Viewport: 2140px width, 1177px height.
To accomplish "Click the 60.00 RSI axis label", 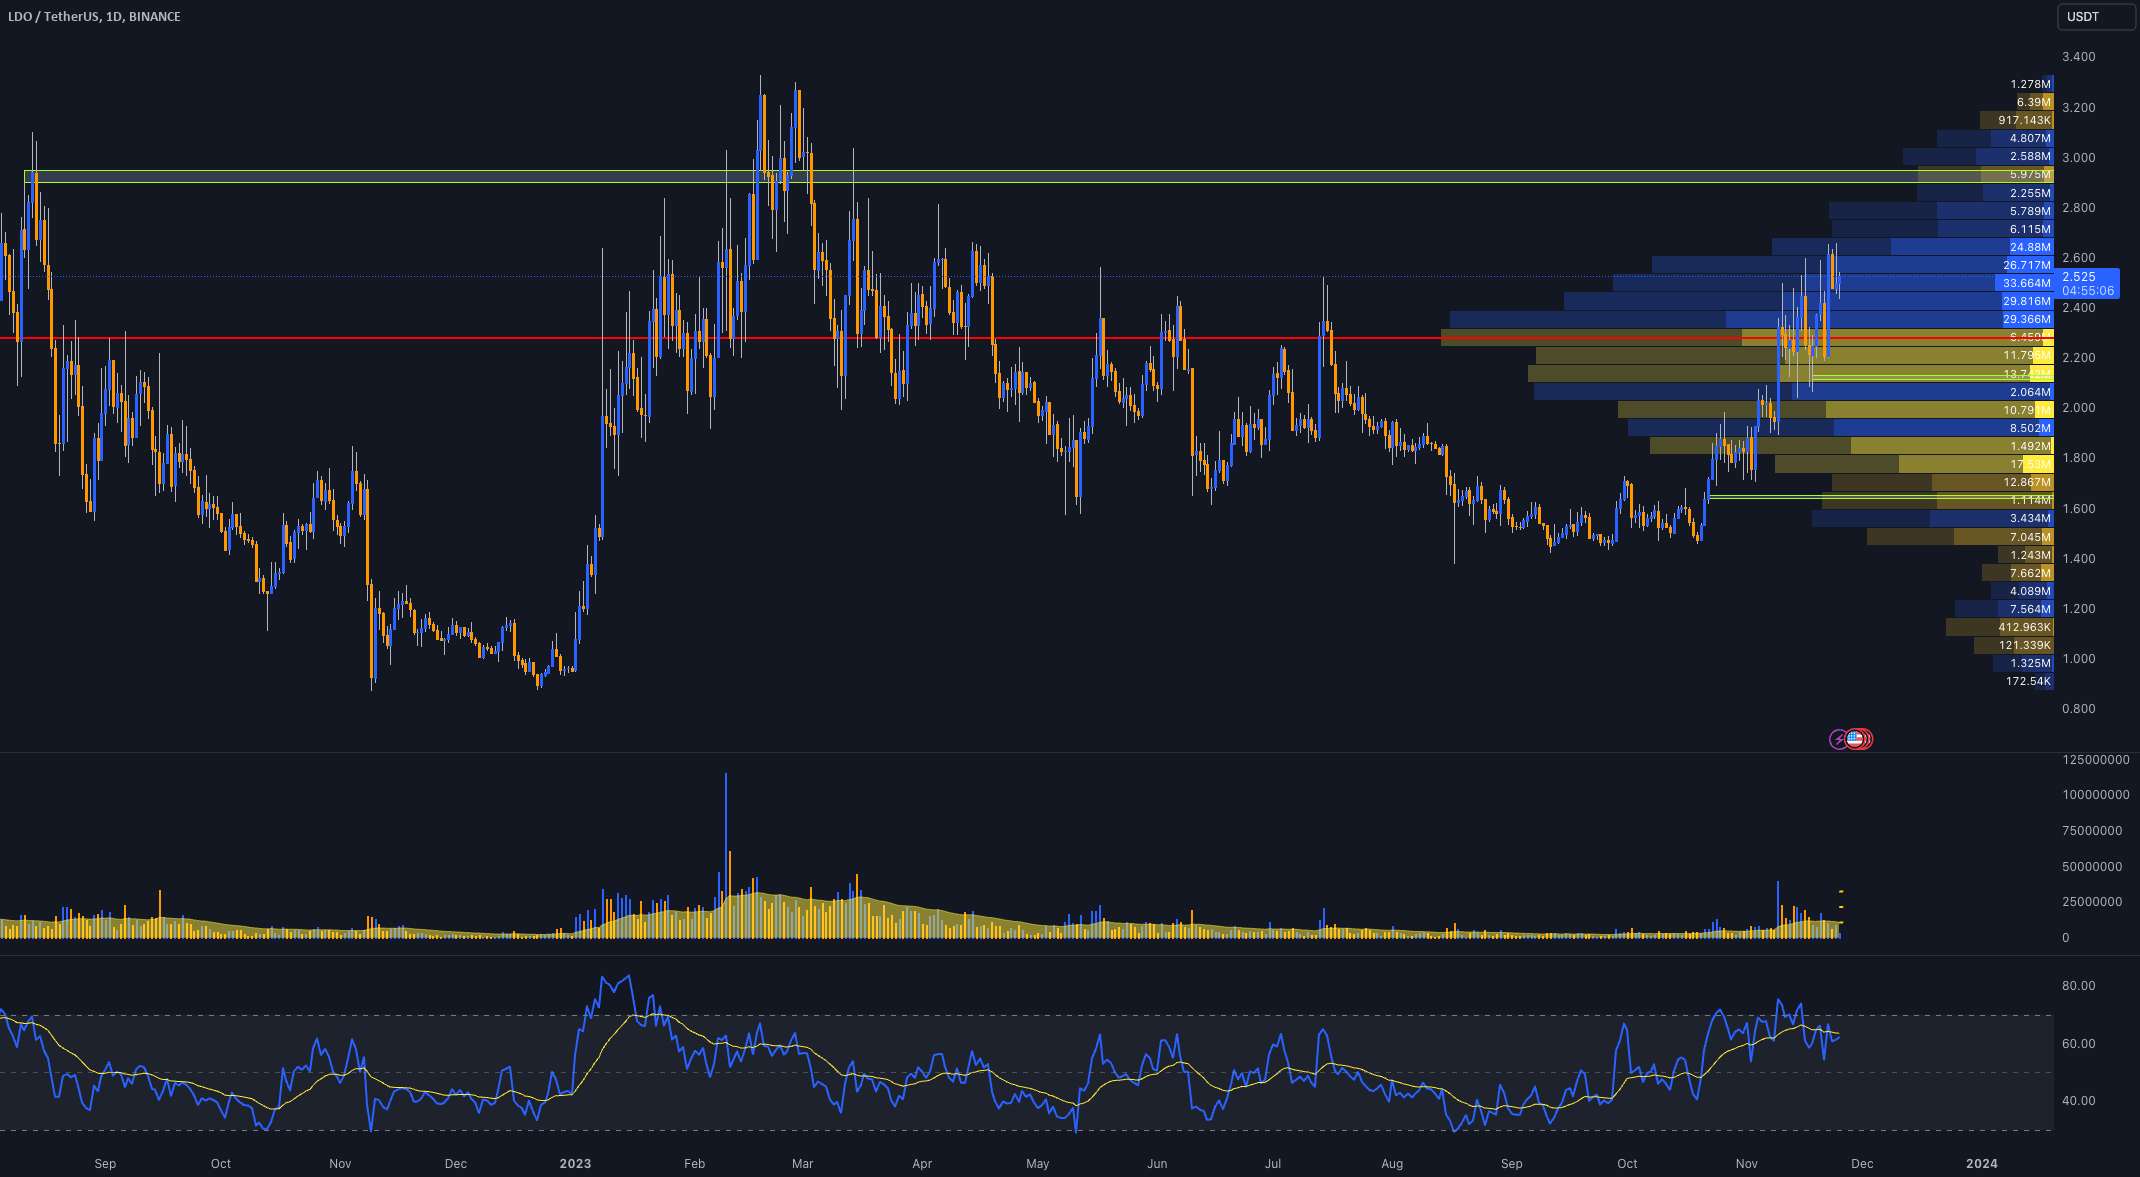I will (2079, 1044).
